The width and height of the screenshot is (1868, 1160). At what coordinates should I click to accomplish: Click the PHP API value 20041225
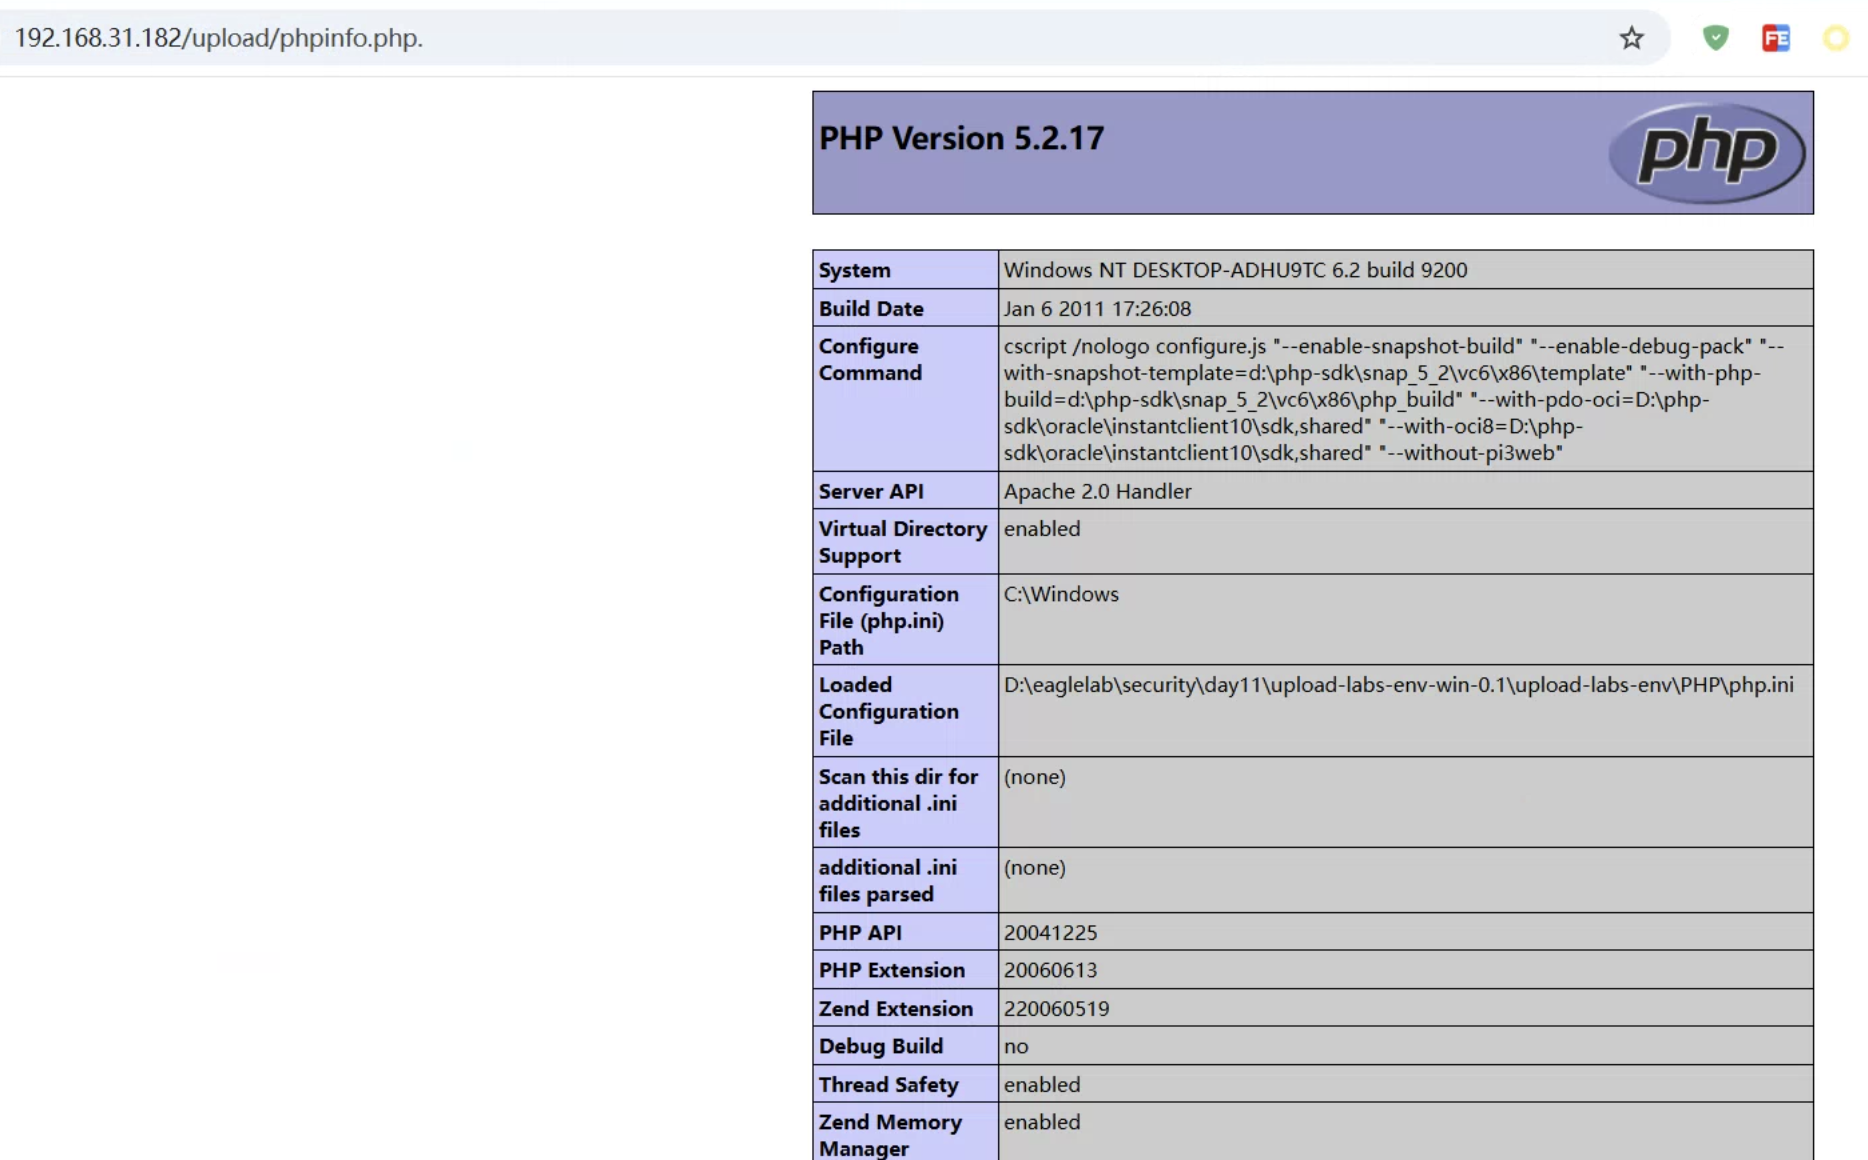click(x=1050, y=933)
